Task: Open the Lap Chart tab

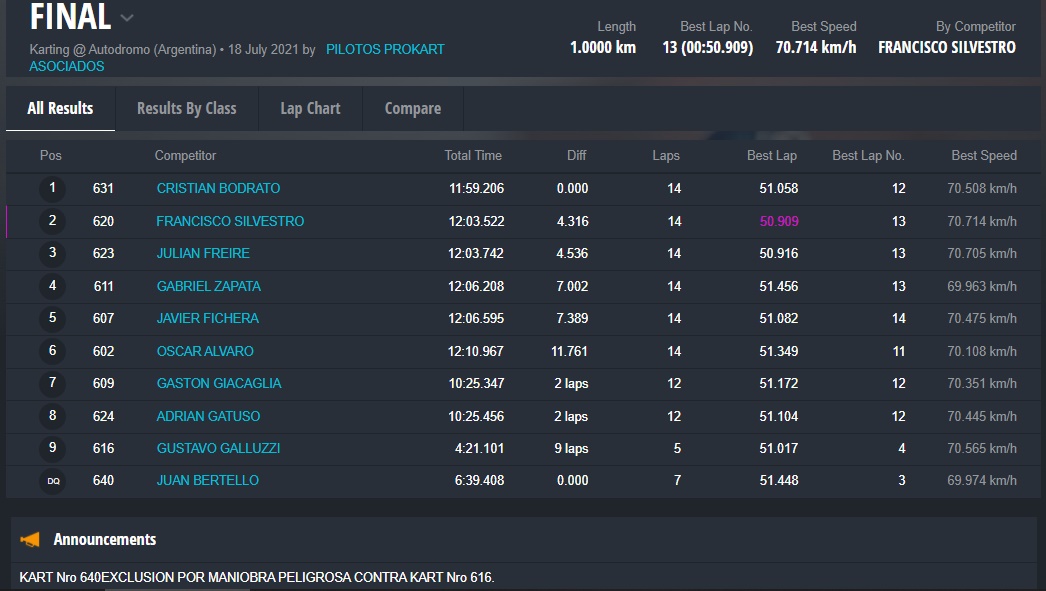Action: pyautogui.click(x=310, y=108)
